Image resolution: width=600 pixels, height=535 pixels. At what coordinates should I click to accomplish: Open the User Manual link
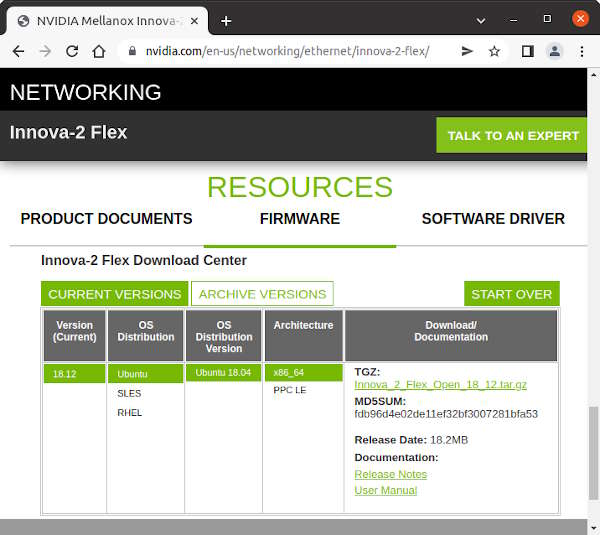[386, 490]
